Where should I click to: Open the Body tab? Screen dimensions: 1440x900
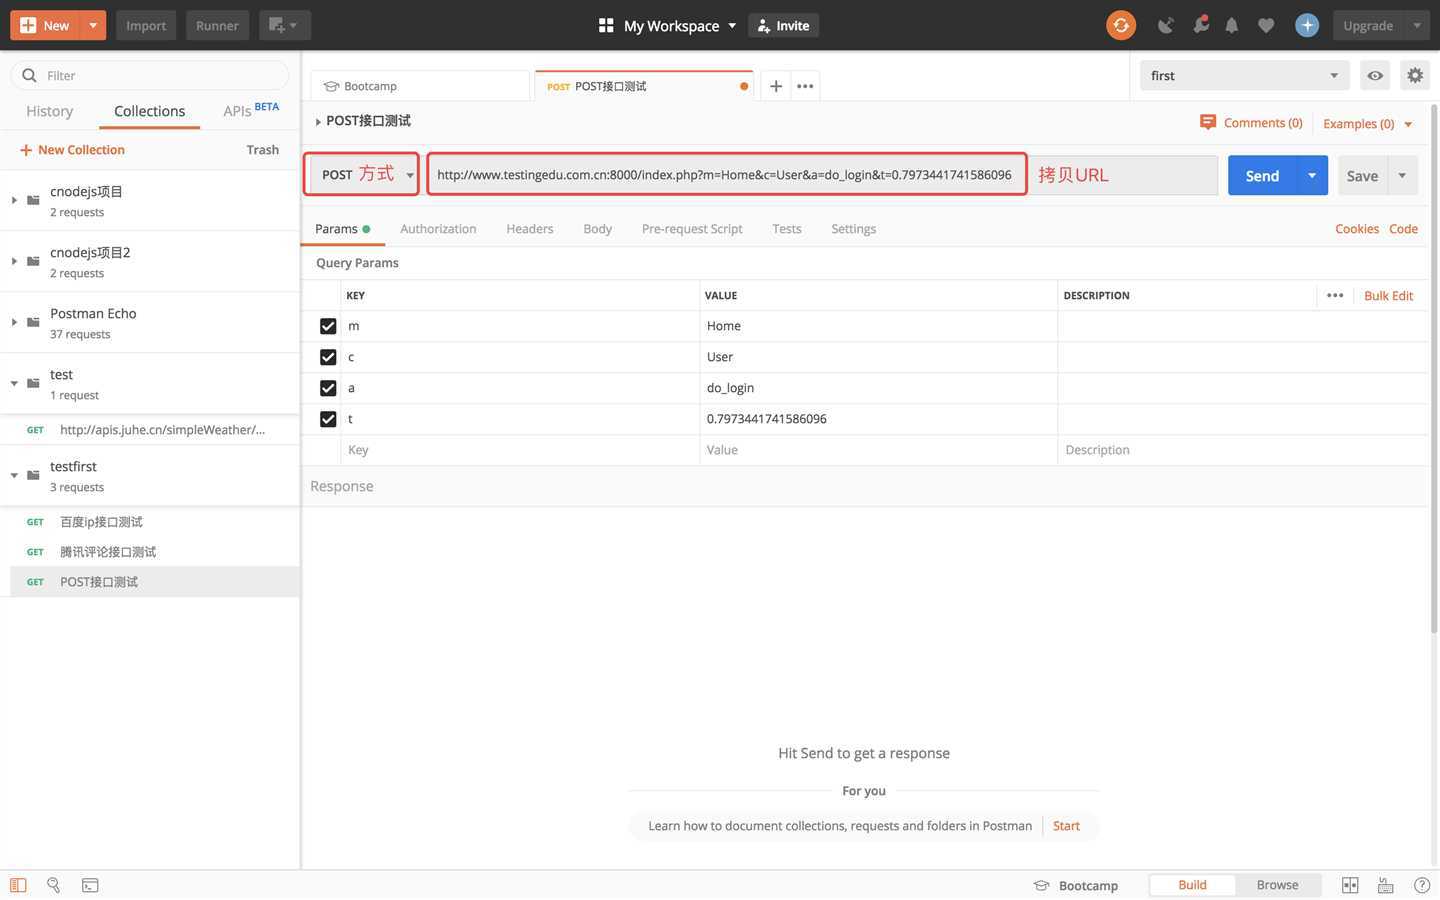tap(598, 229)
